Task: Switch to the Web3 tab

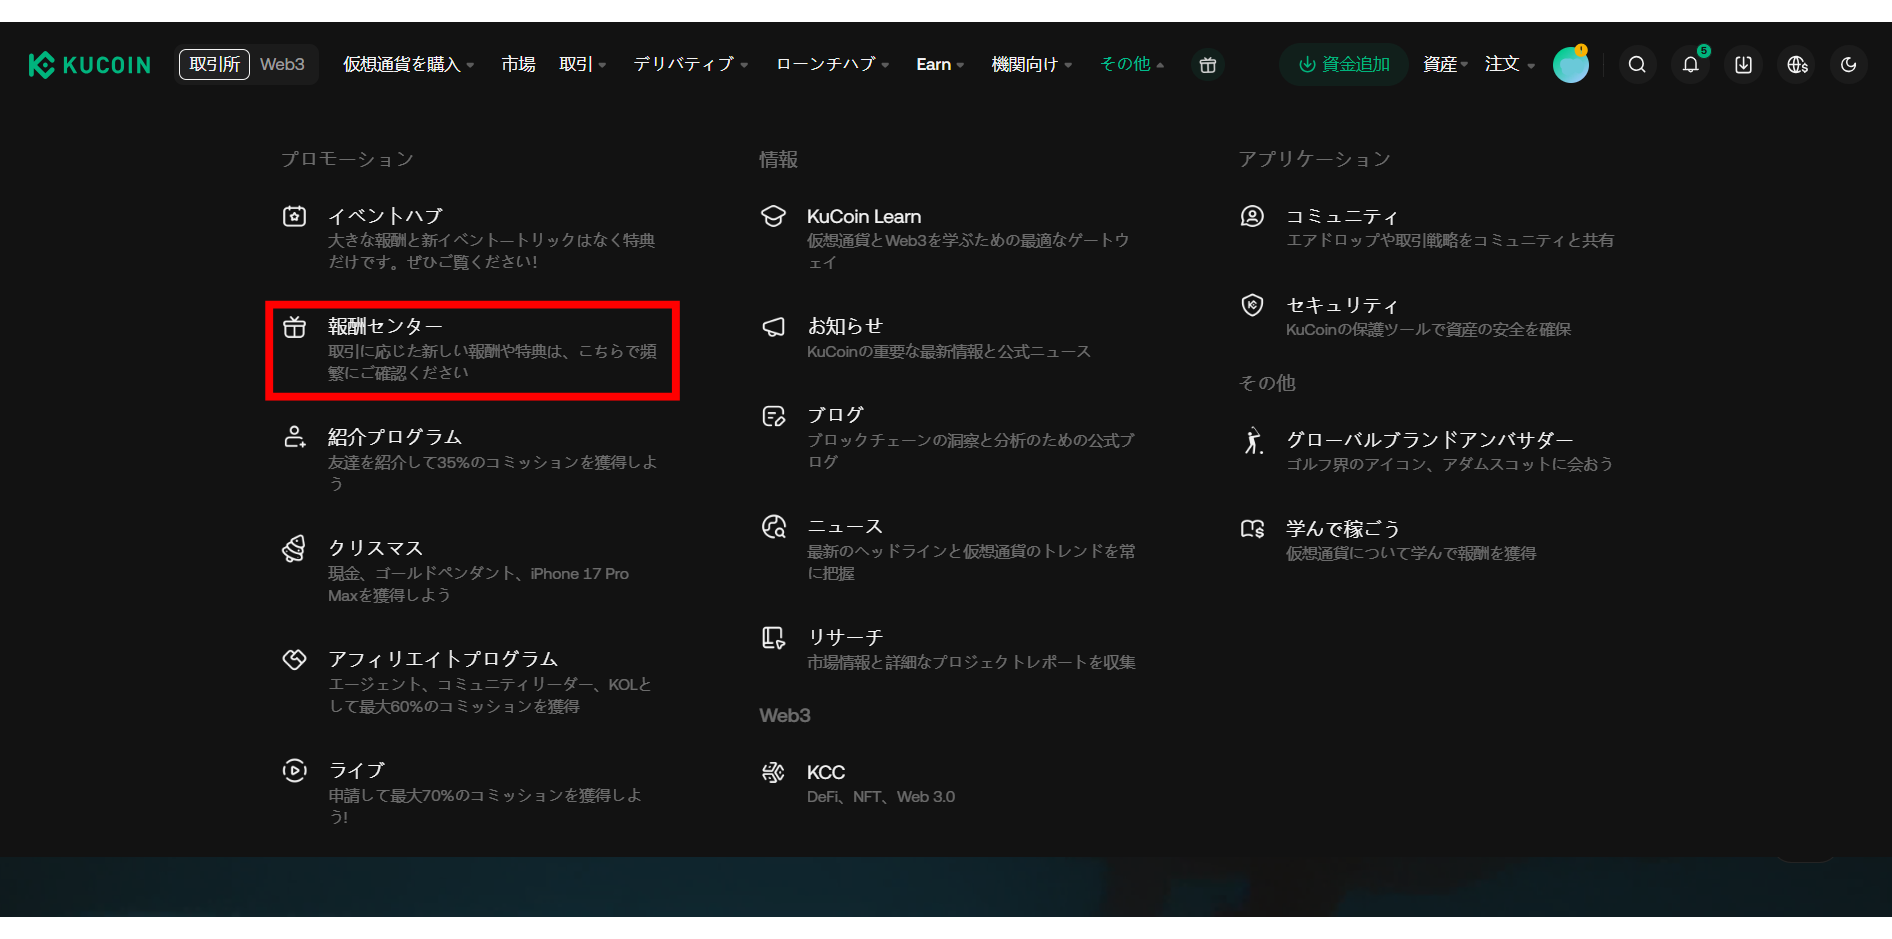Action: pos(282,64)
